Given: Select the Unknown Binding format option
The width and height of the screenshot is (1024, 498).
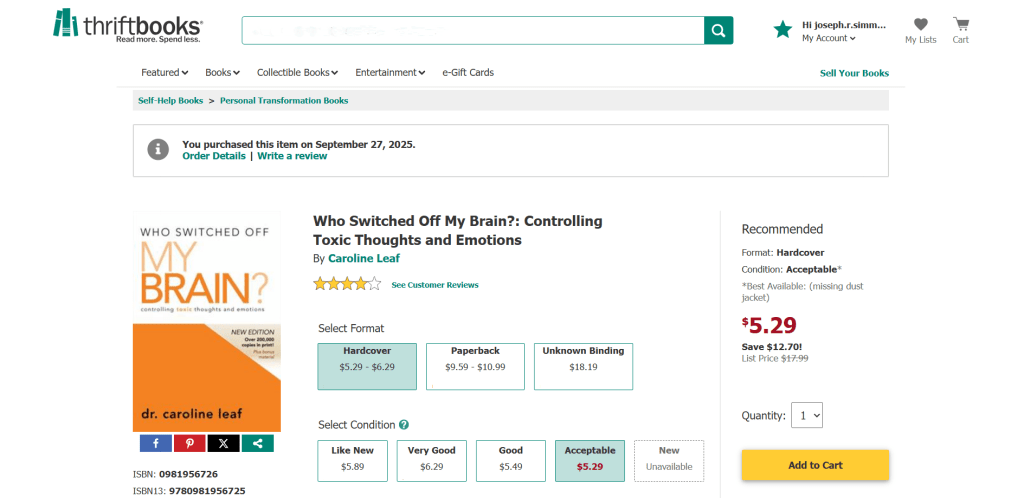Looking at the screenshot, I should pos(583,366).
